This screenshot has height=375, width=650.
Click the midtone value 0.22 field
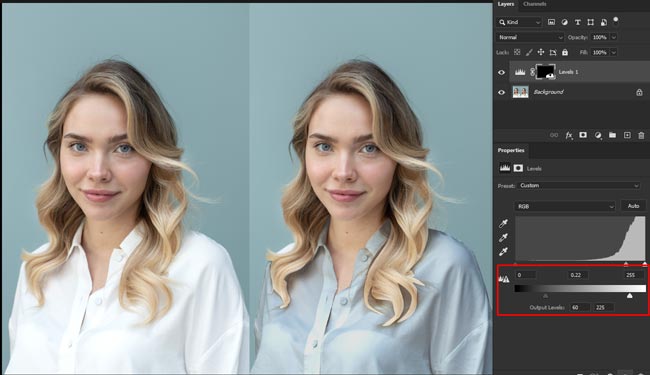click(x=577, y=275)
